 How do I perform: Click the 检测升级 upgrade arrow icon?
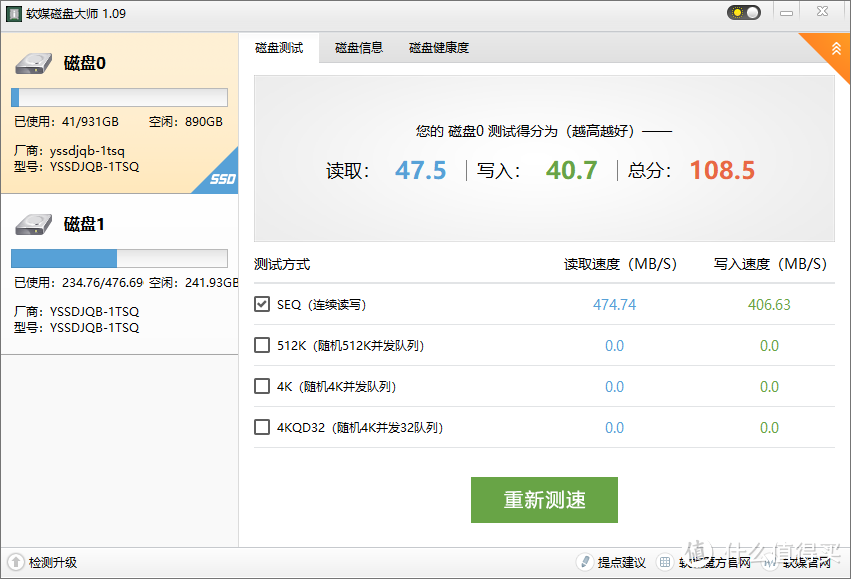click(16, 562)
